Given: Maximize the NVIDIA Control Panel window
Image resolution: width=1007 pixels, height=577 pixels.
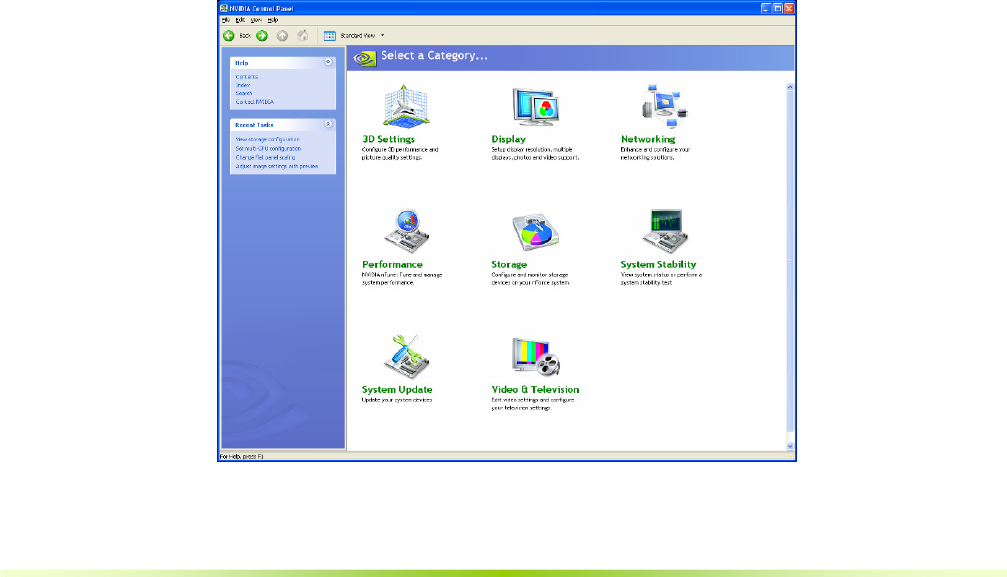Looking at the screenshot, I should click(778, 8).
